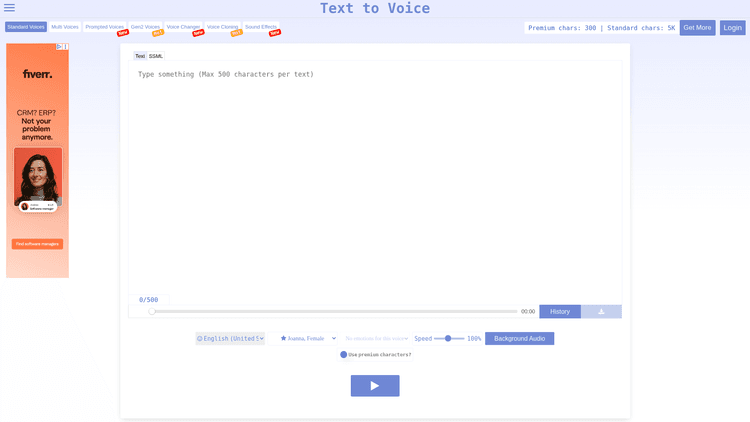Click the Background Audio button
The image size is (750, 422).
point(519,338)
